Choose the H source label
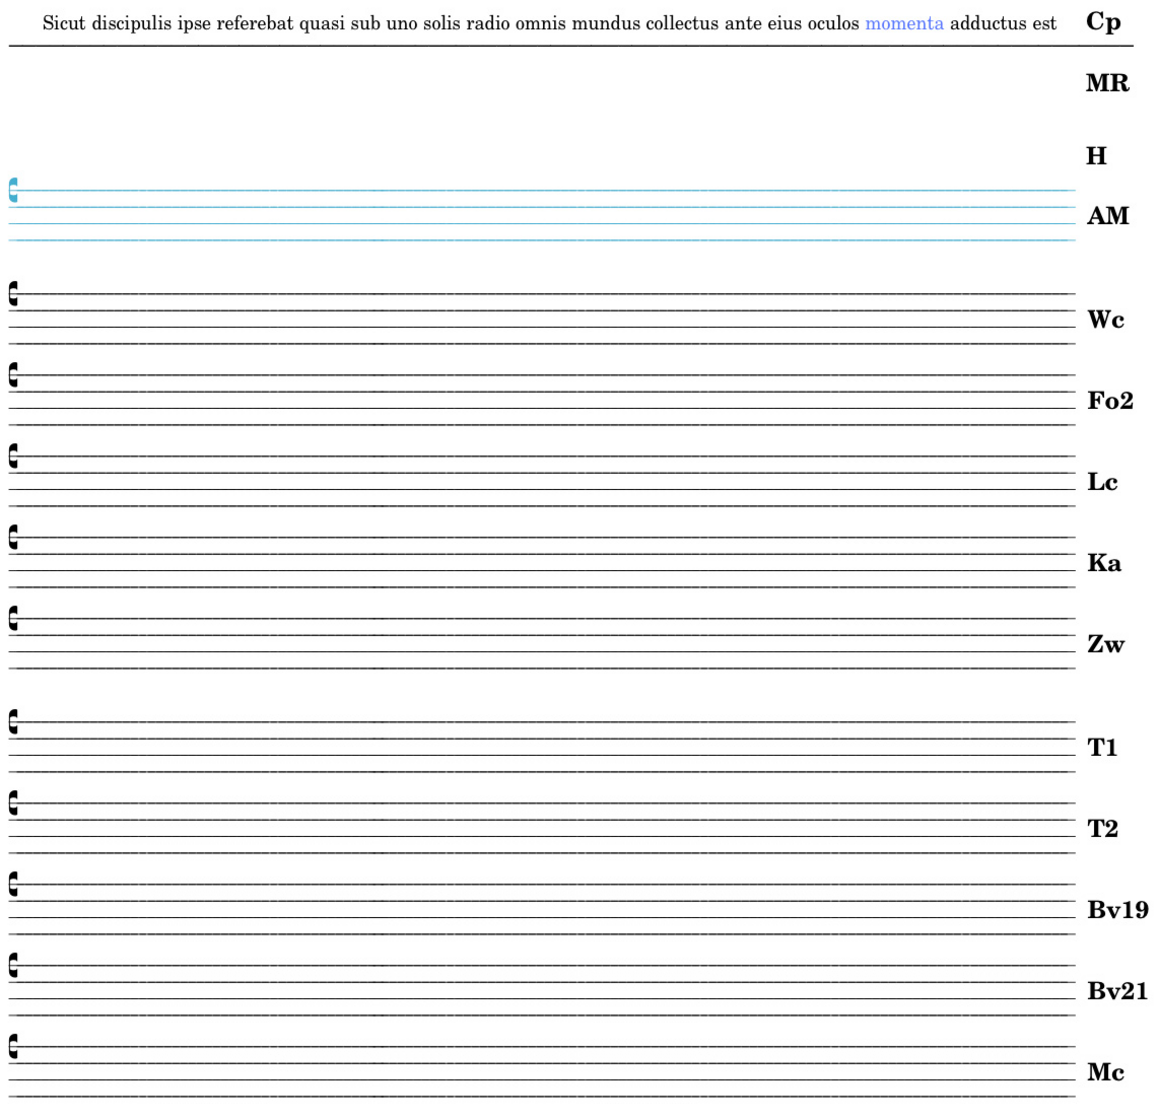The height and width of the screenshot is (1120, 1159). pos(1096,156)
